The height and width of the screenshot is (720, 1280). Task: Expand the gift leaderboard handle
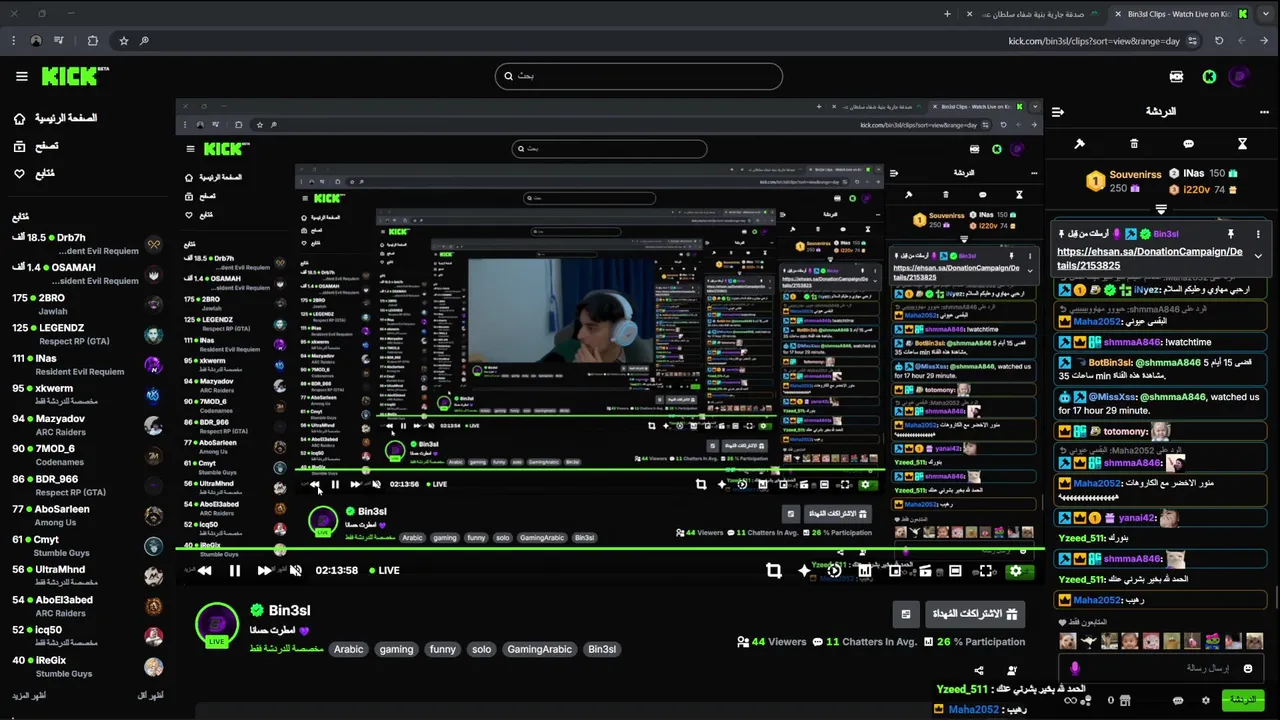point(1161,209)
